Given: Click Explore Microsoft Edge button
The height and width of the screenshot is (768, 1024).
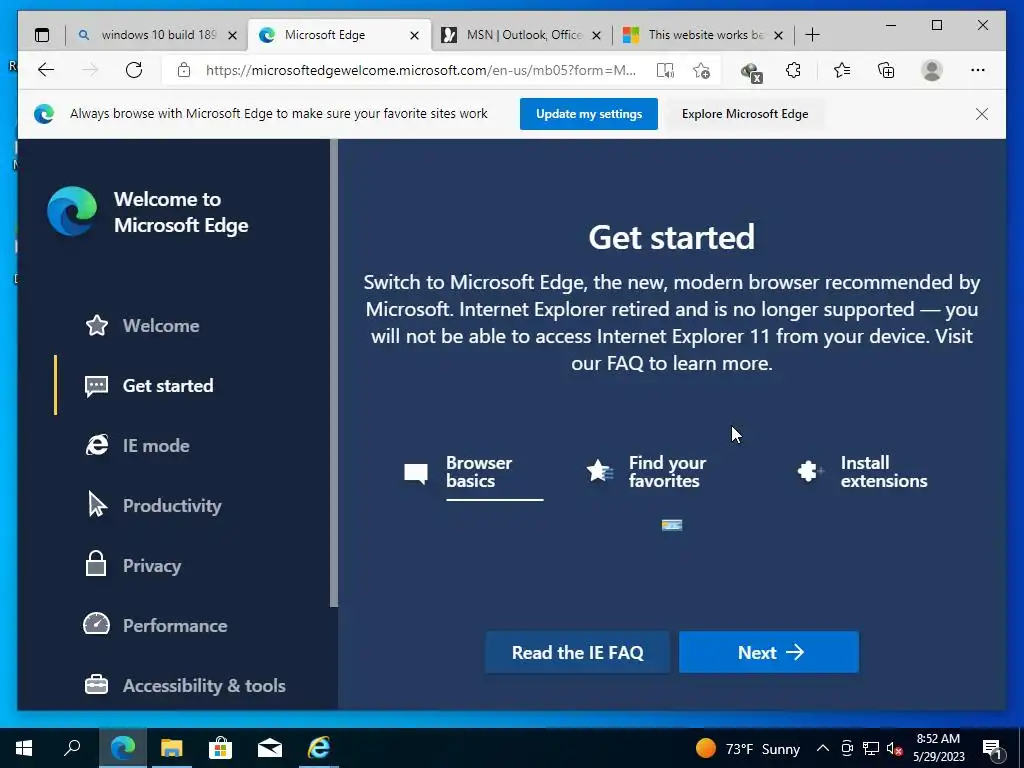Looking at the screenshot, I should 744,114.
